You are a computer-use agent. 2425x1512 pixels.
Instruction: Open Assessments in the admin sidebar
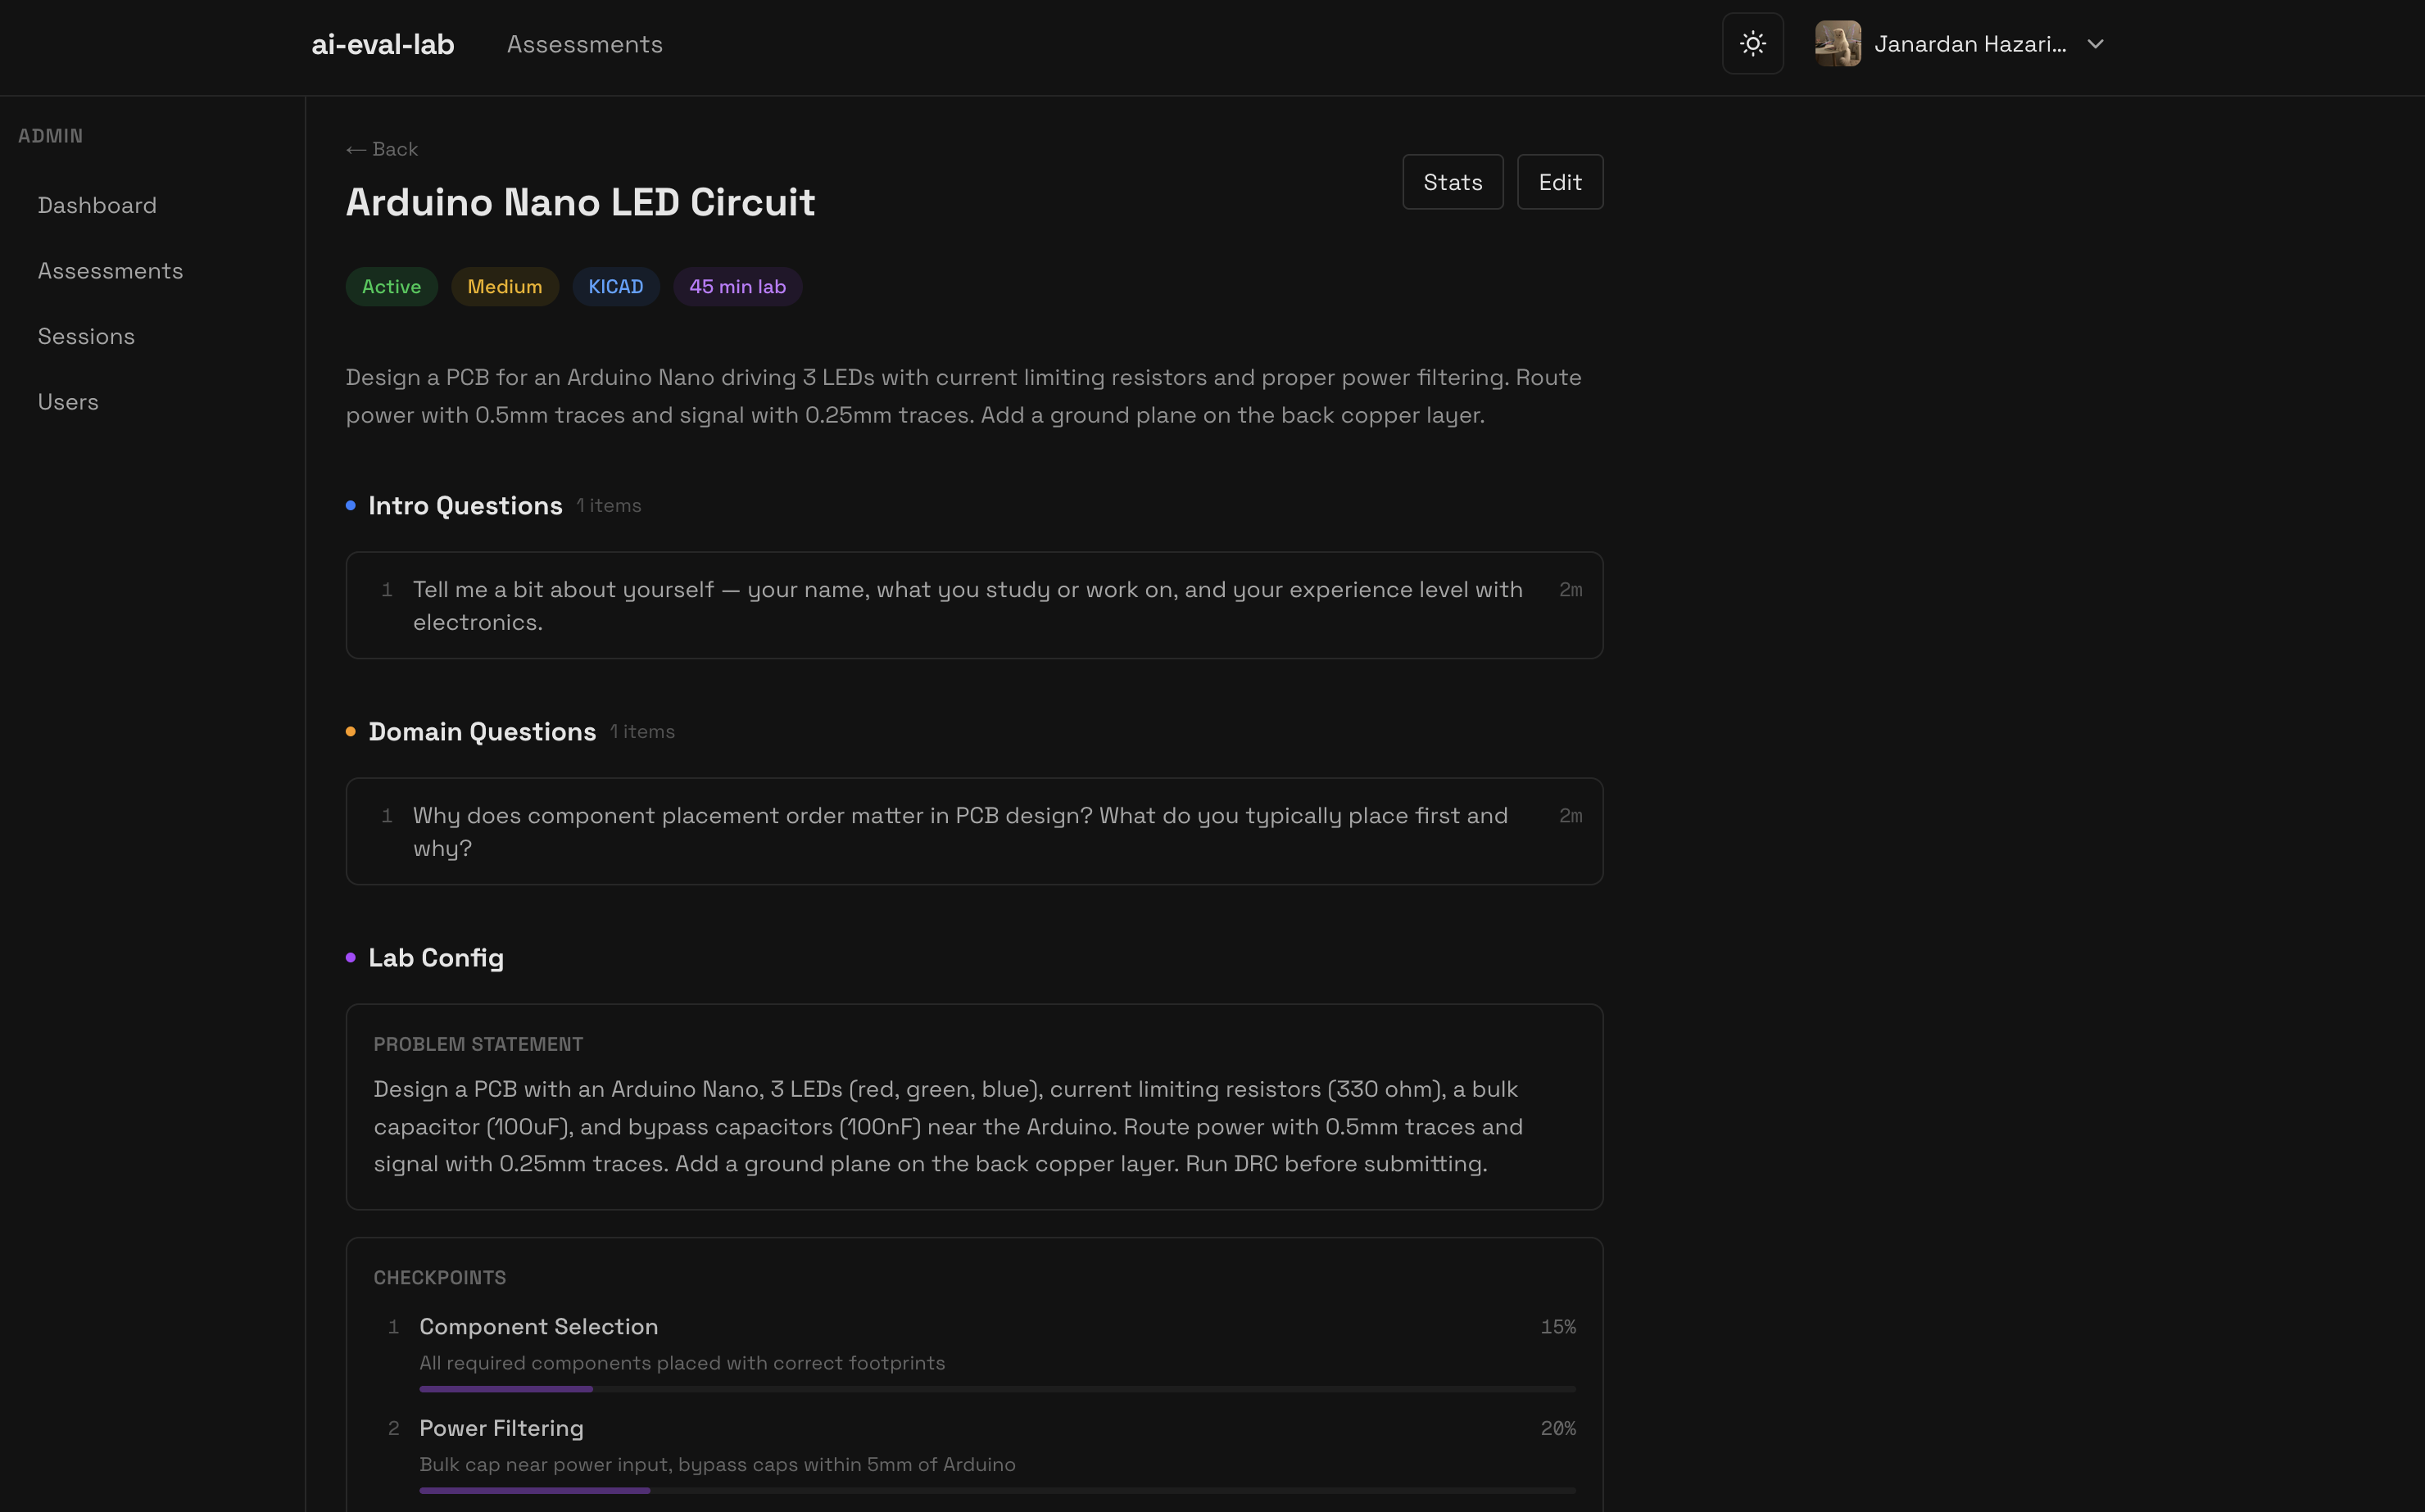tap(110, 271)
